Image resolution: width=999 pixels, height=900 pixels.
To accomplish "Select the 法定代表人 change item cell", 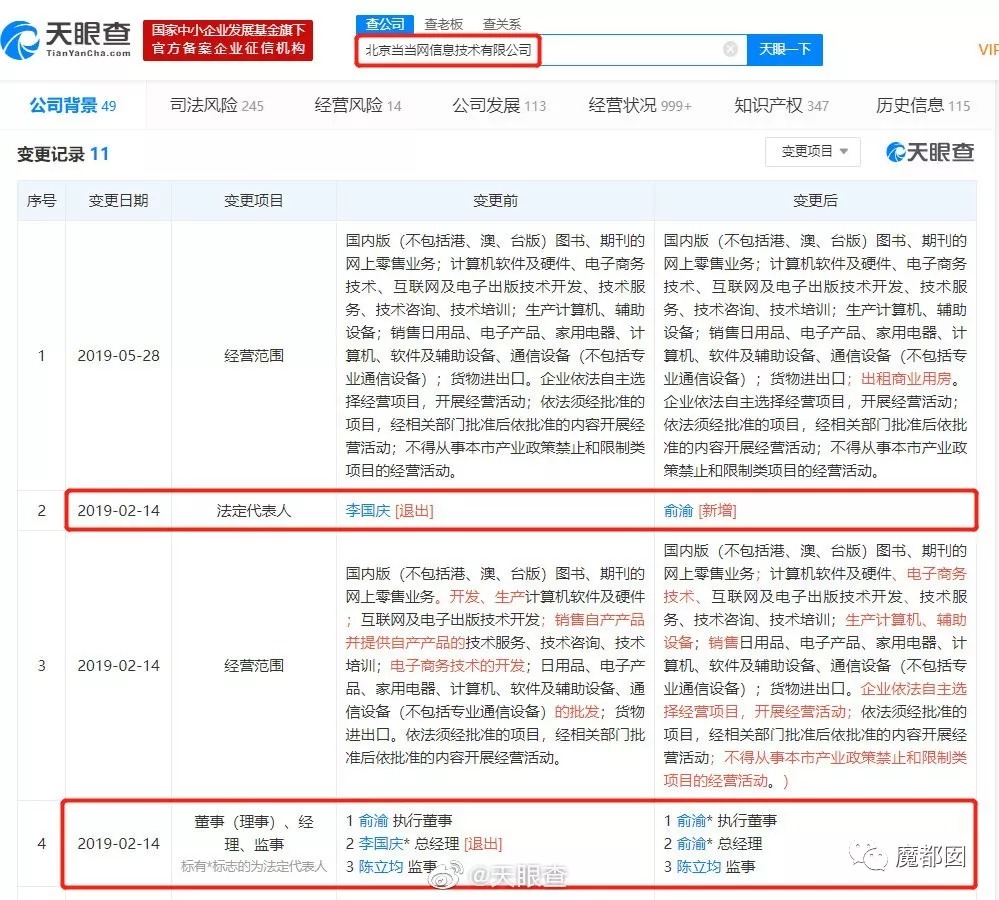I will (x=254, y=510).
